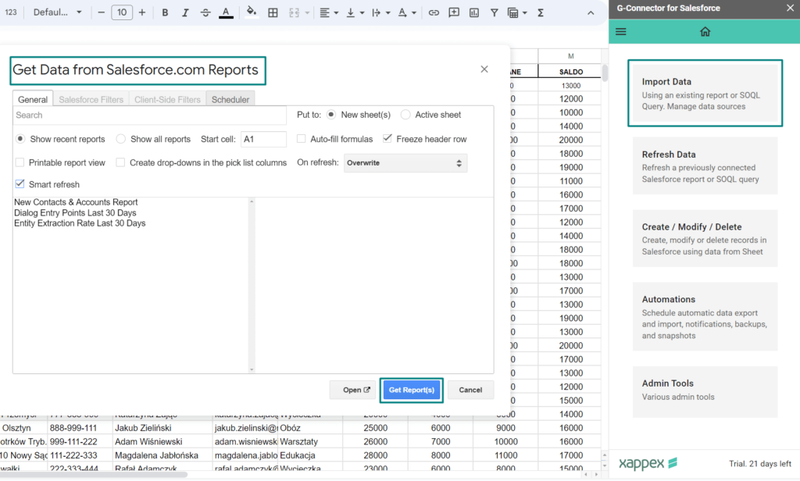The image size is (800, 481).
Task: Collapse the toolbar with chevron
Action: 591,13
